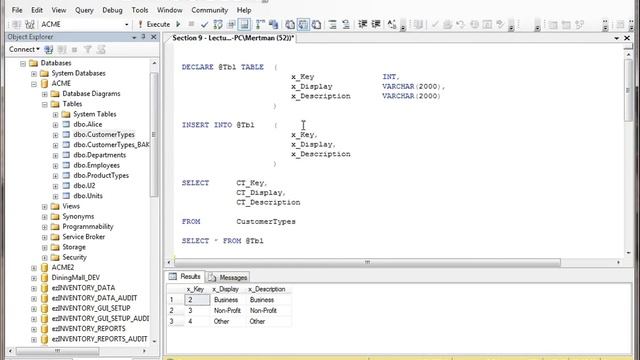Collapse the Tables folder
This screenshot has height=360, width=640.
click(44, 104)
